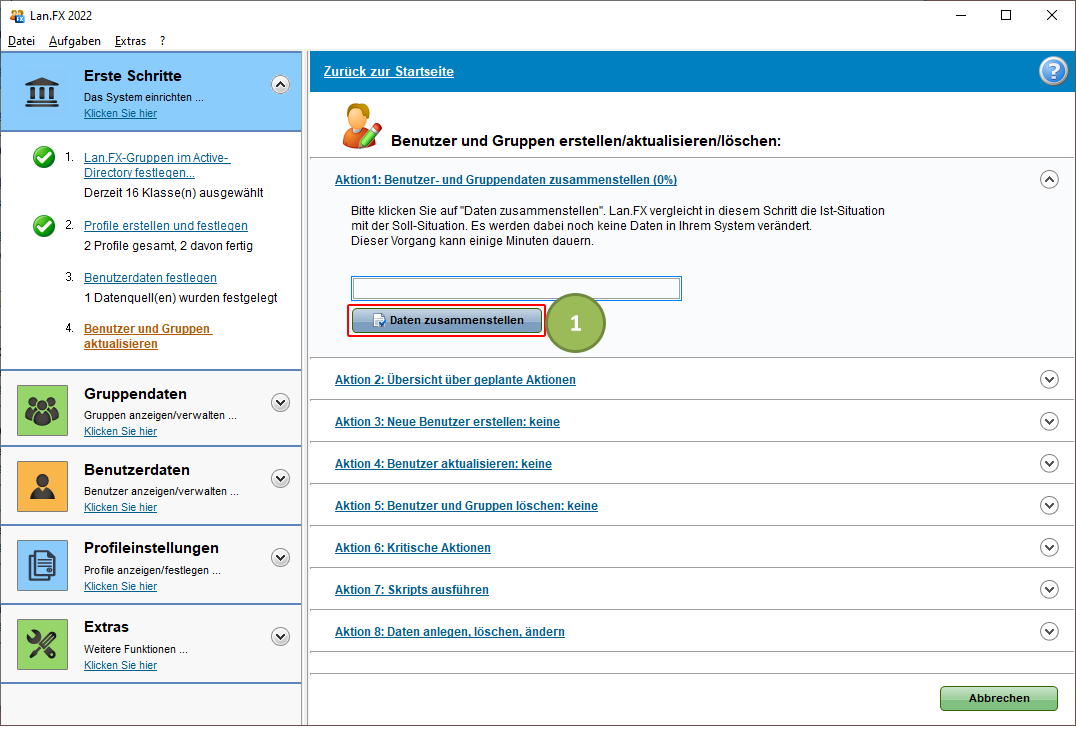
Task: Click the Profileinstellungen heading
Action: coord(151,548)
